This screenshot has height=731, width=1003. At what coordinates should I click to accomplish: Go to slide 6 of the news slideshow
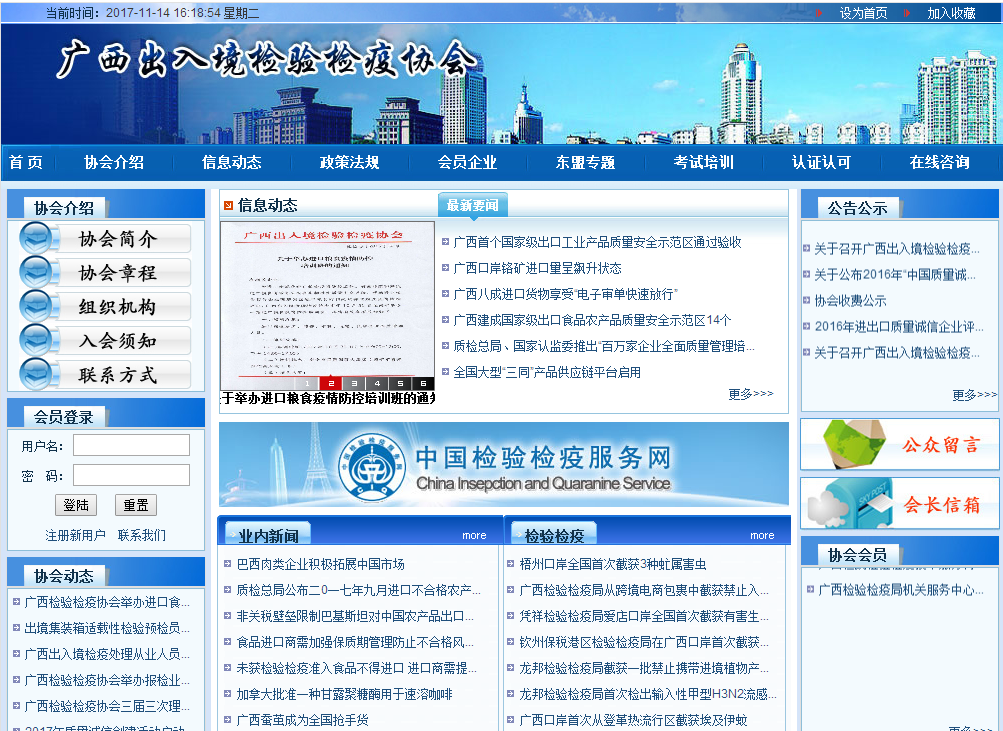(x=423, y=383)
